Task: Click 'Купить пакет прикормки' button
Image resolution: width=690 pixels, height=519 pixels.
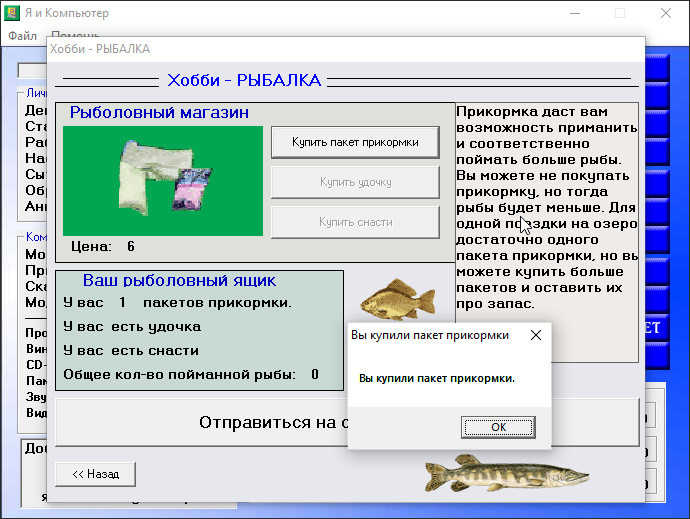Action: click(x=355, y=143)
